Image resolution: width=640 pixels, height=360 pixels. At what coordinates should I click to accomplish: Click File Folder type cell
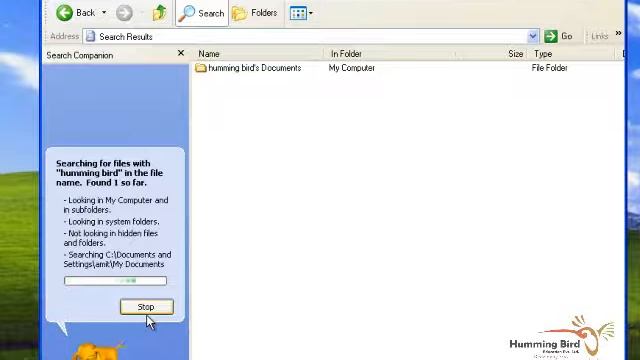[x=549, y=68]
